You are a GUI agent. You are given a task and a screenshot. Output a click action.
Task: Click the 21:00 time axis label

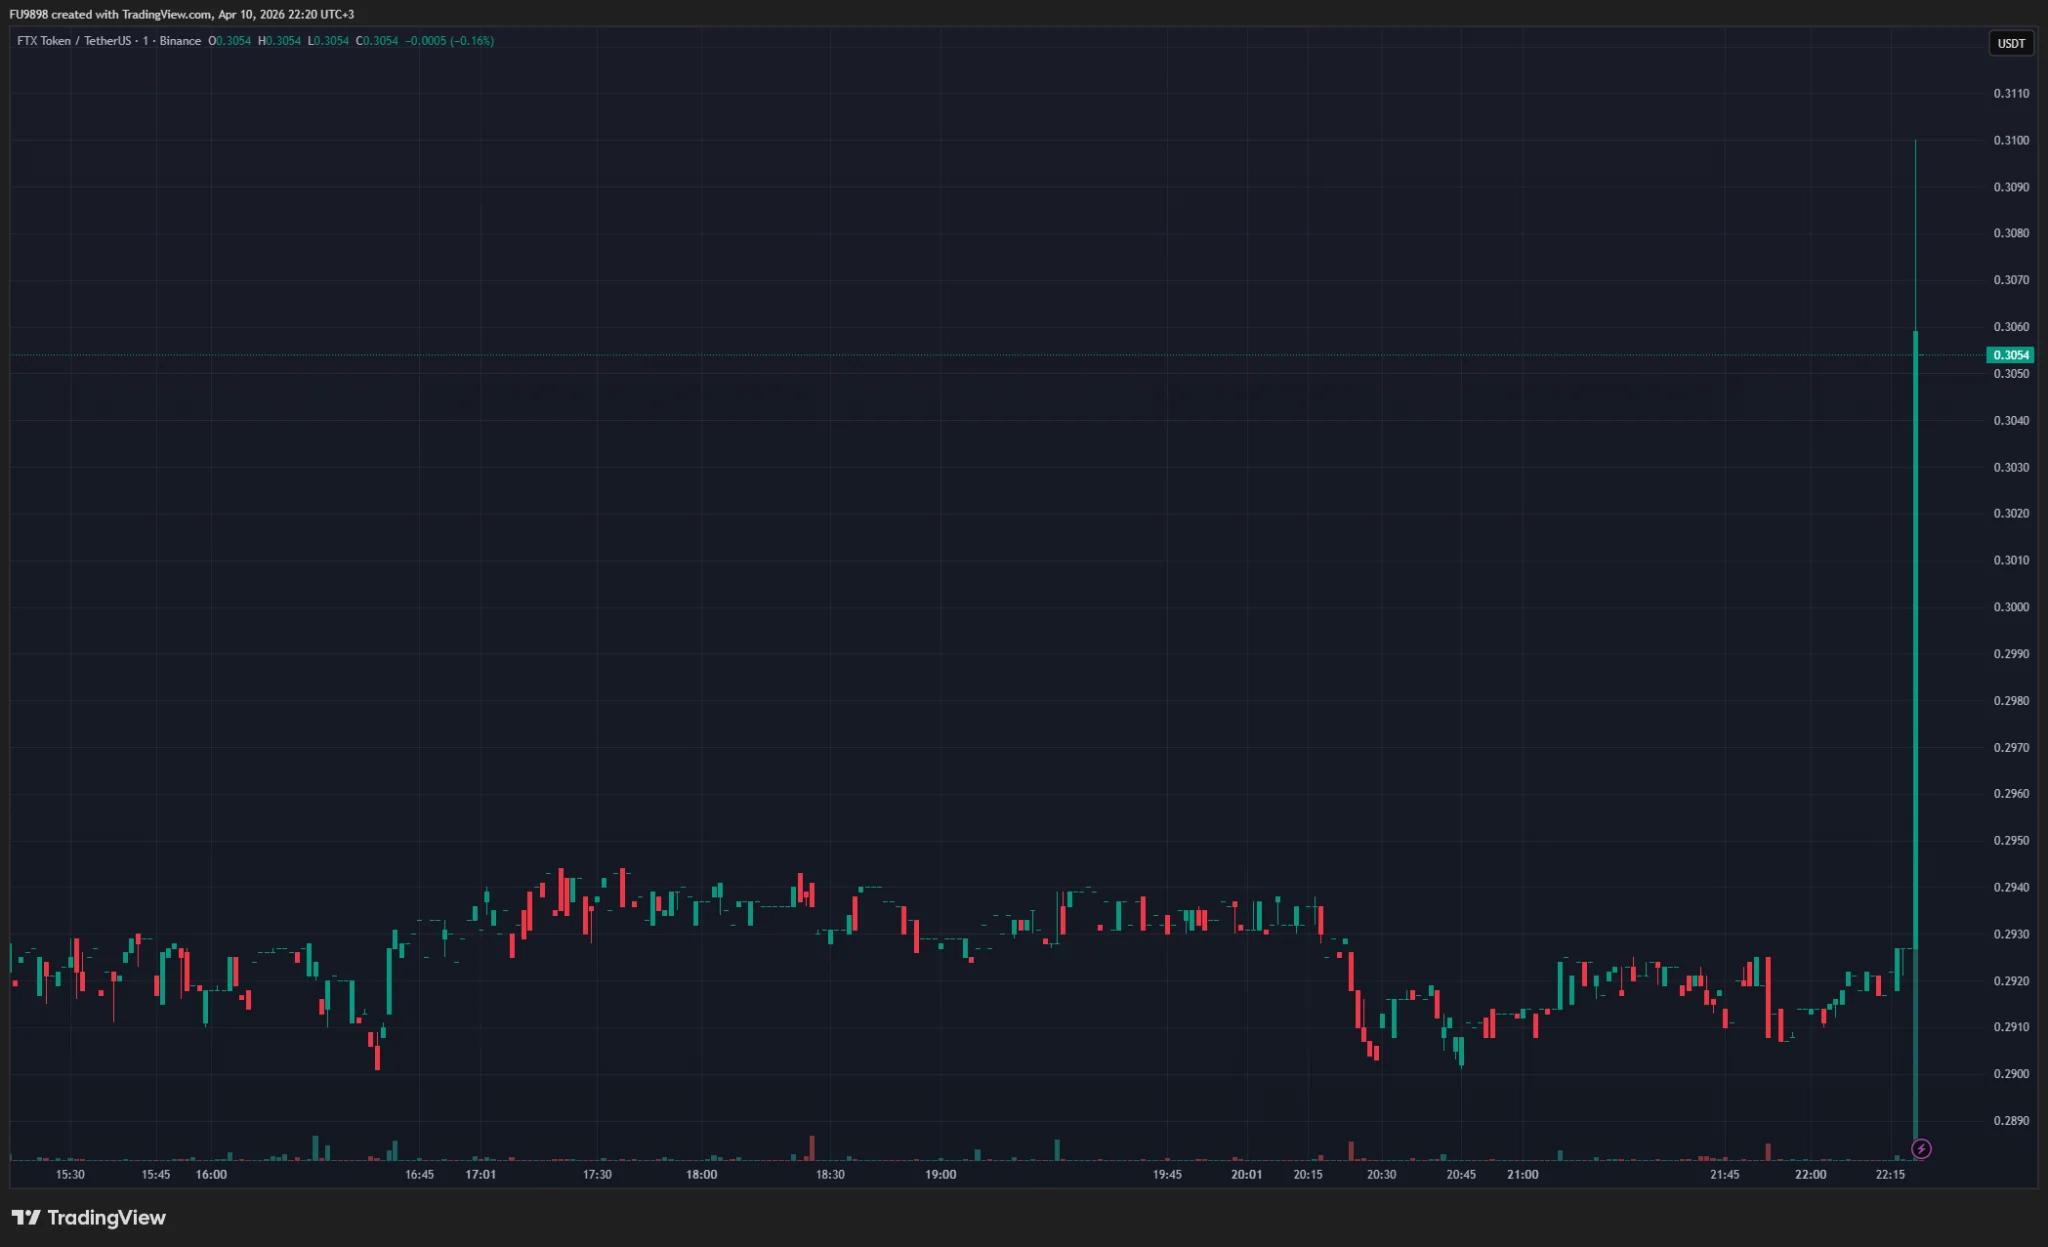click(x=1522, y=1174)
